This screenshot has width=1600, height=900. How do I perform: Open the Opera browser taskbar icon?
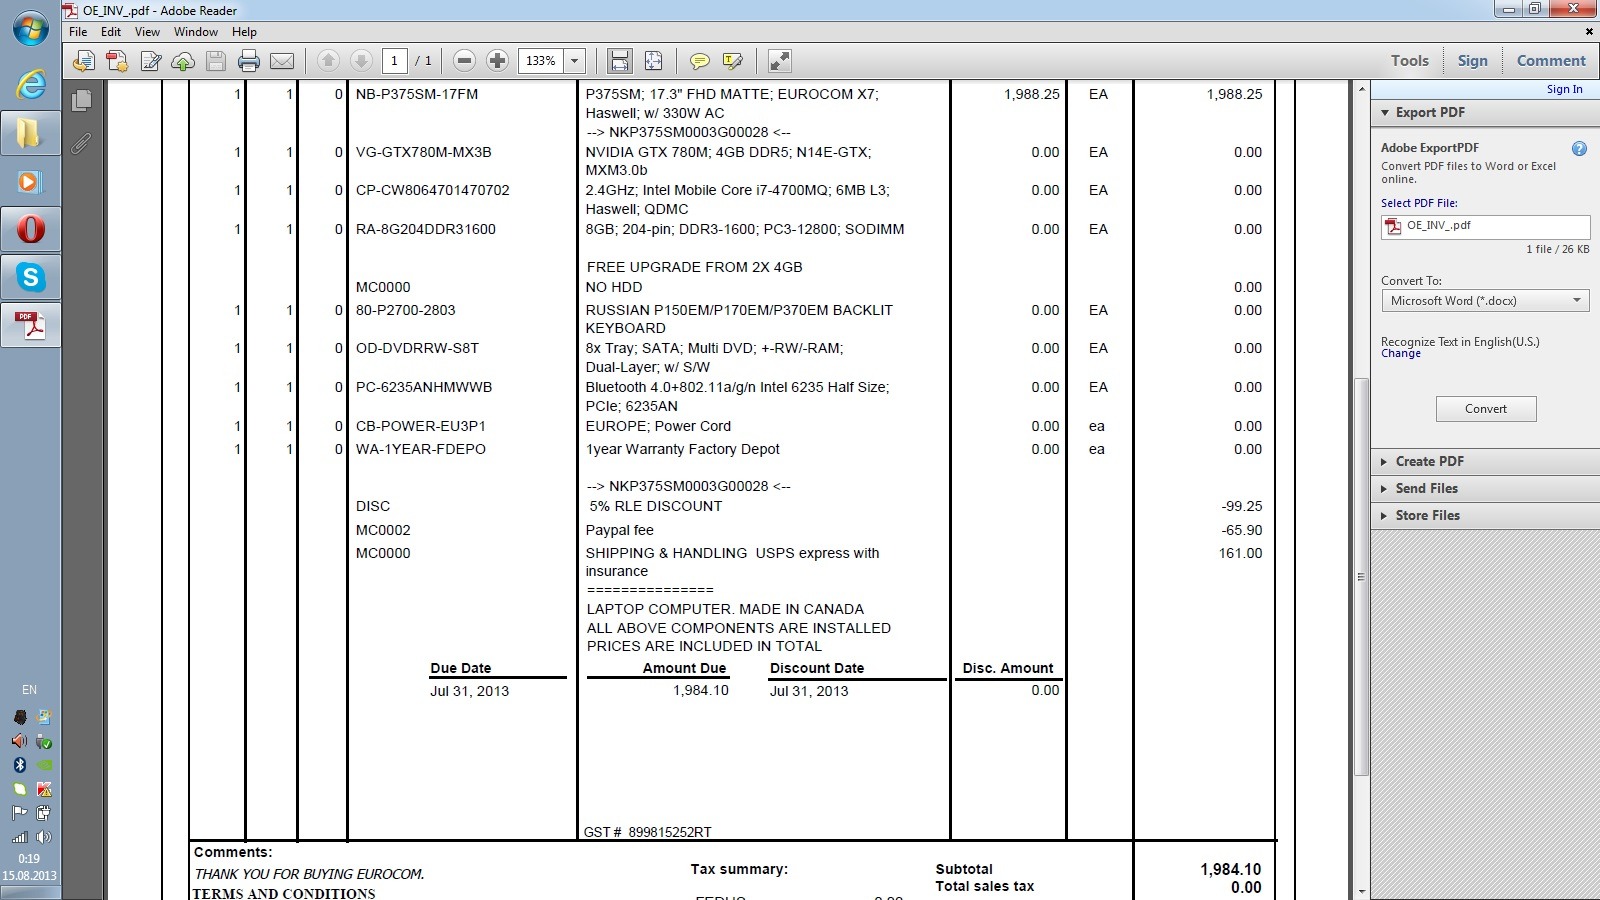[x=30, y=230]
